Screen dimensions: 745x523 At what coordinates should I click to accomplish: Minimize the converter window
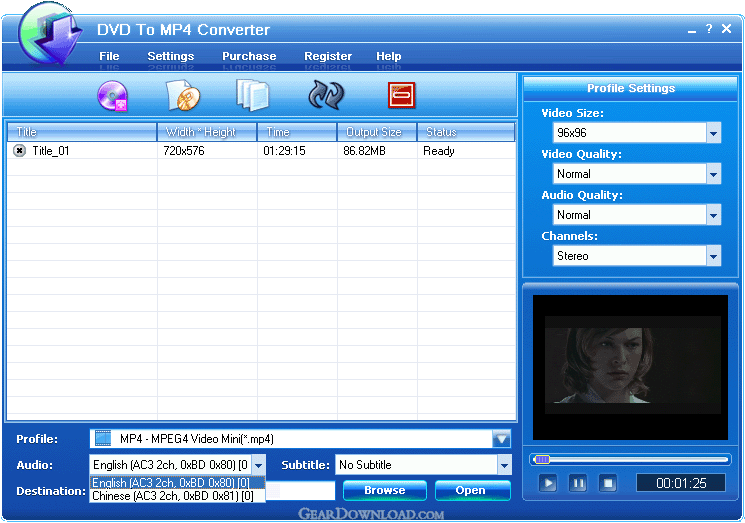pos(692,30)
